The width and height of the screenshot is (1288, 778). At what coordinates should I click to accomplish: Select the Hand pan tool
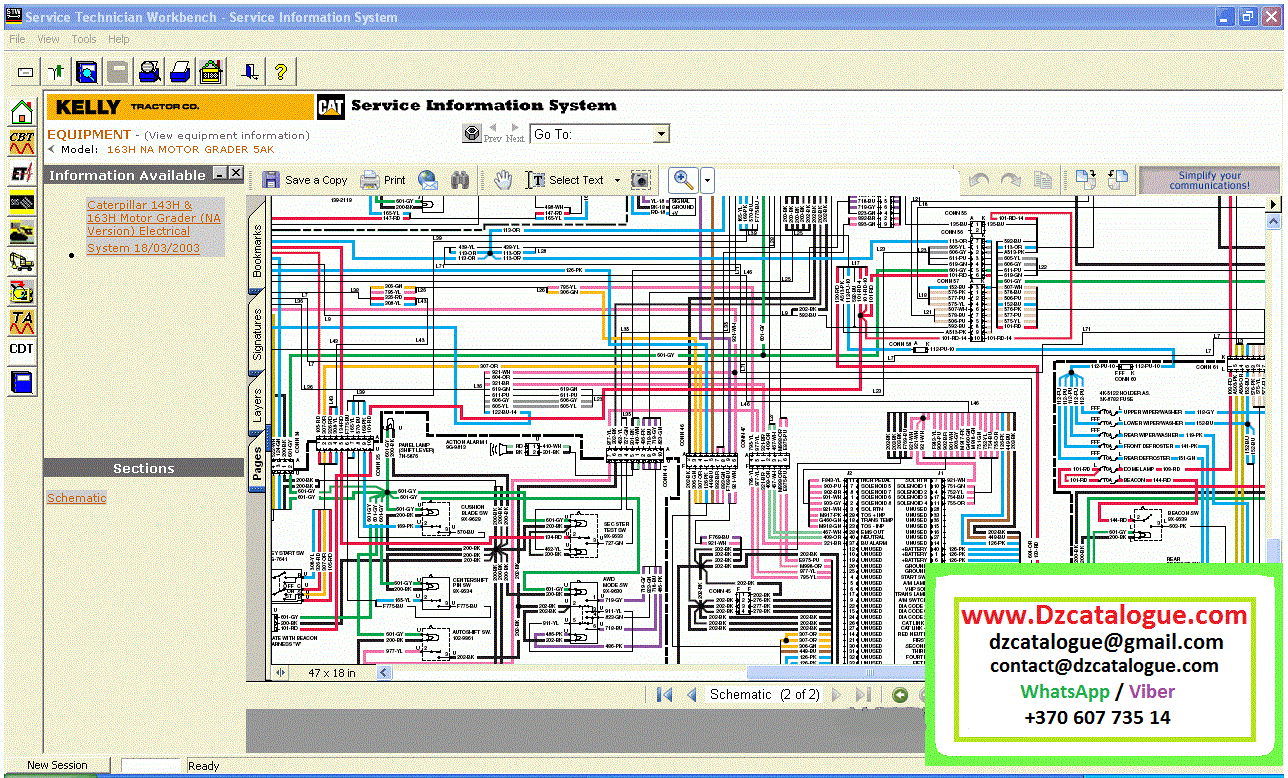click(x=503, y=180)
